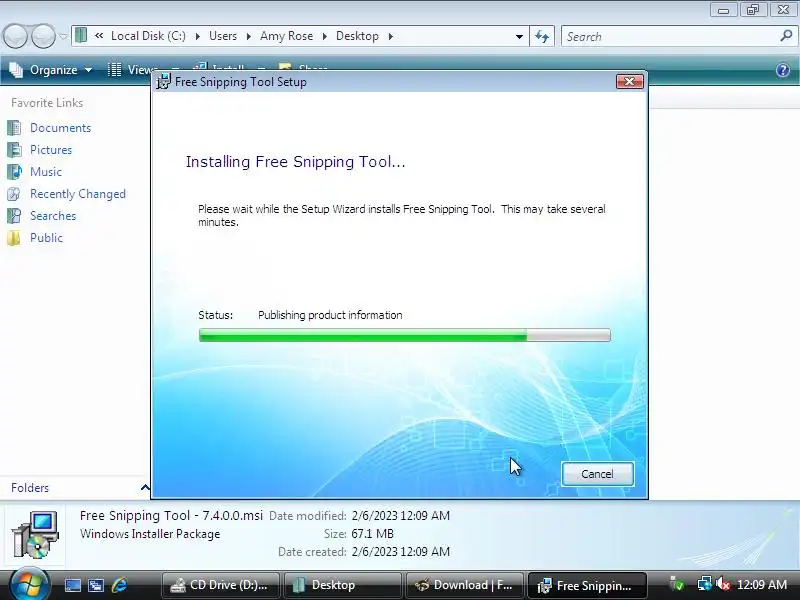Click the Public folder icon
The image size is (800, 600).
click(x=14, y=238)
